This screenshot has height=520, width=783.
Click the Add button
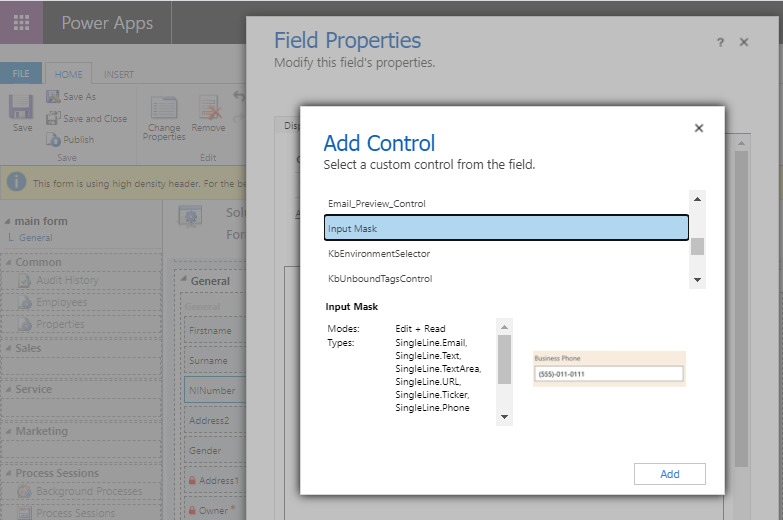pos(670,474)
